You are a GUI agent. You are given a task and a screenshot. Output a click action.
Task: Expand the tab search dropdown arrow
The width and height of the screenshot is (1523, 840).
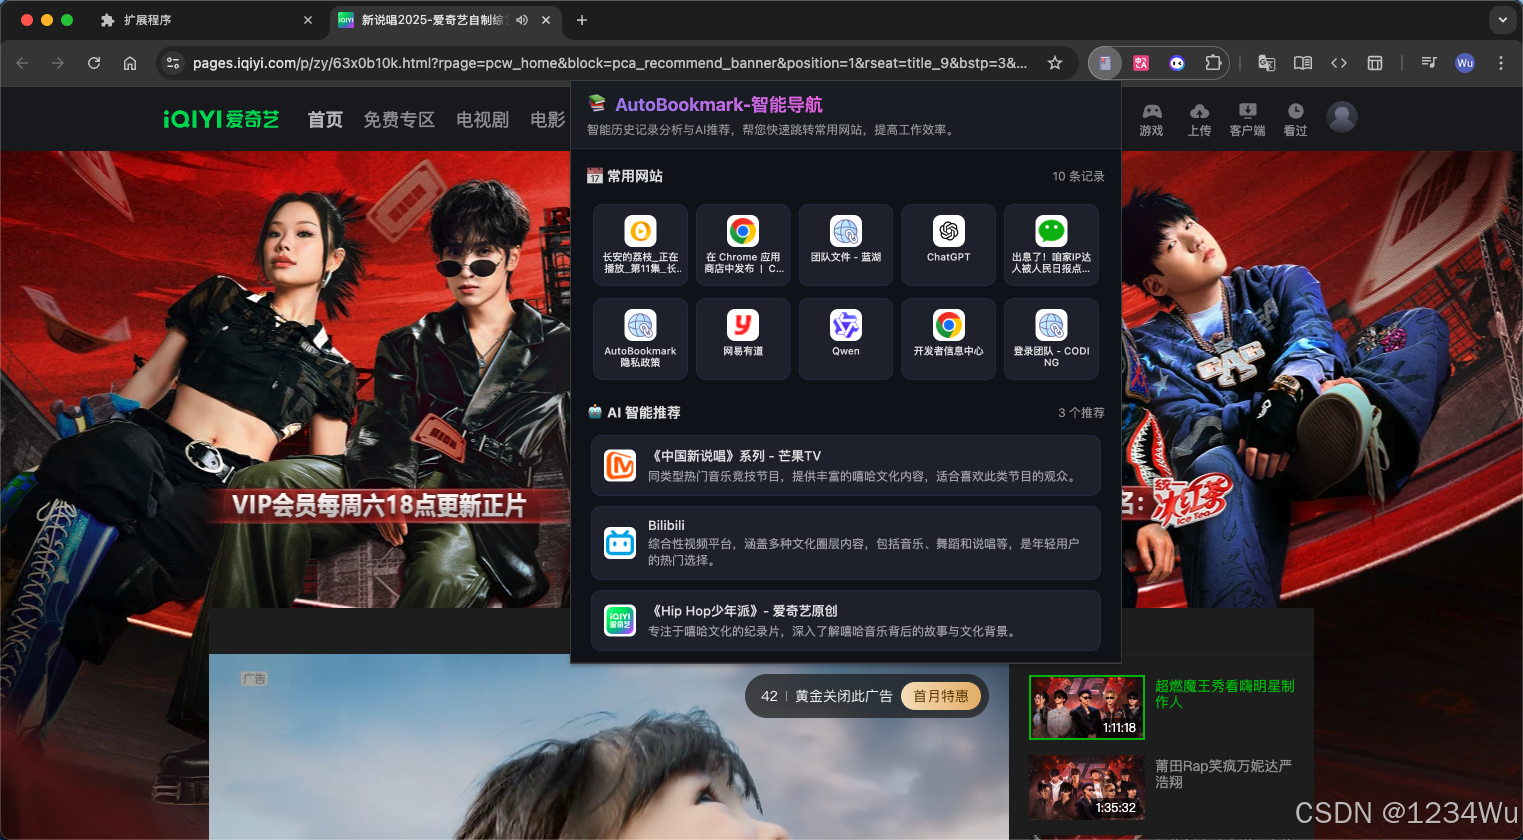click(x=1502, y=20)
